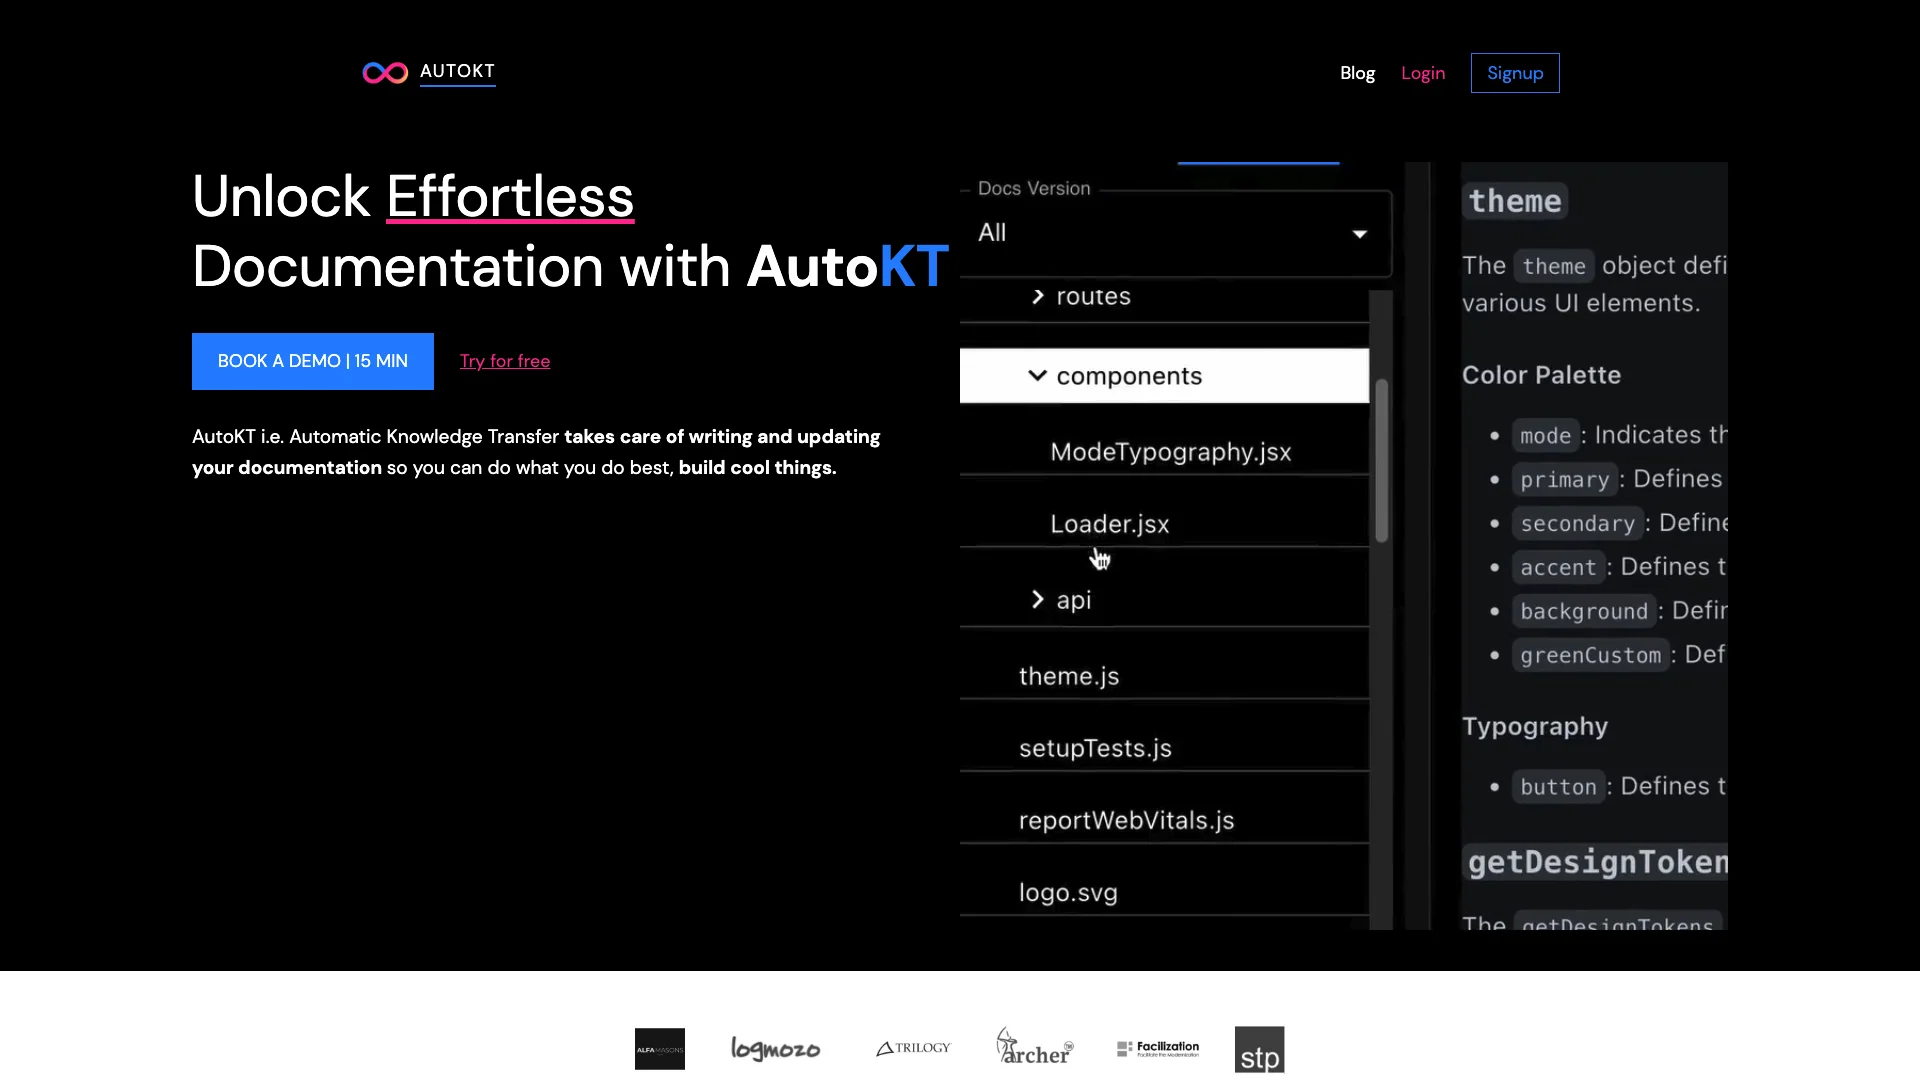Click the Docs Version dropdown arrow
The image size is (1920, 1080).
[x=1360, y=234]
